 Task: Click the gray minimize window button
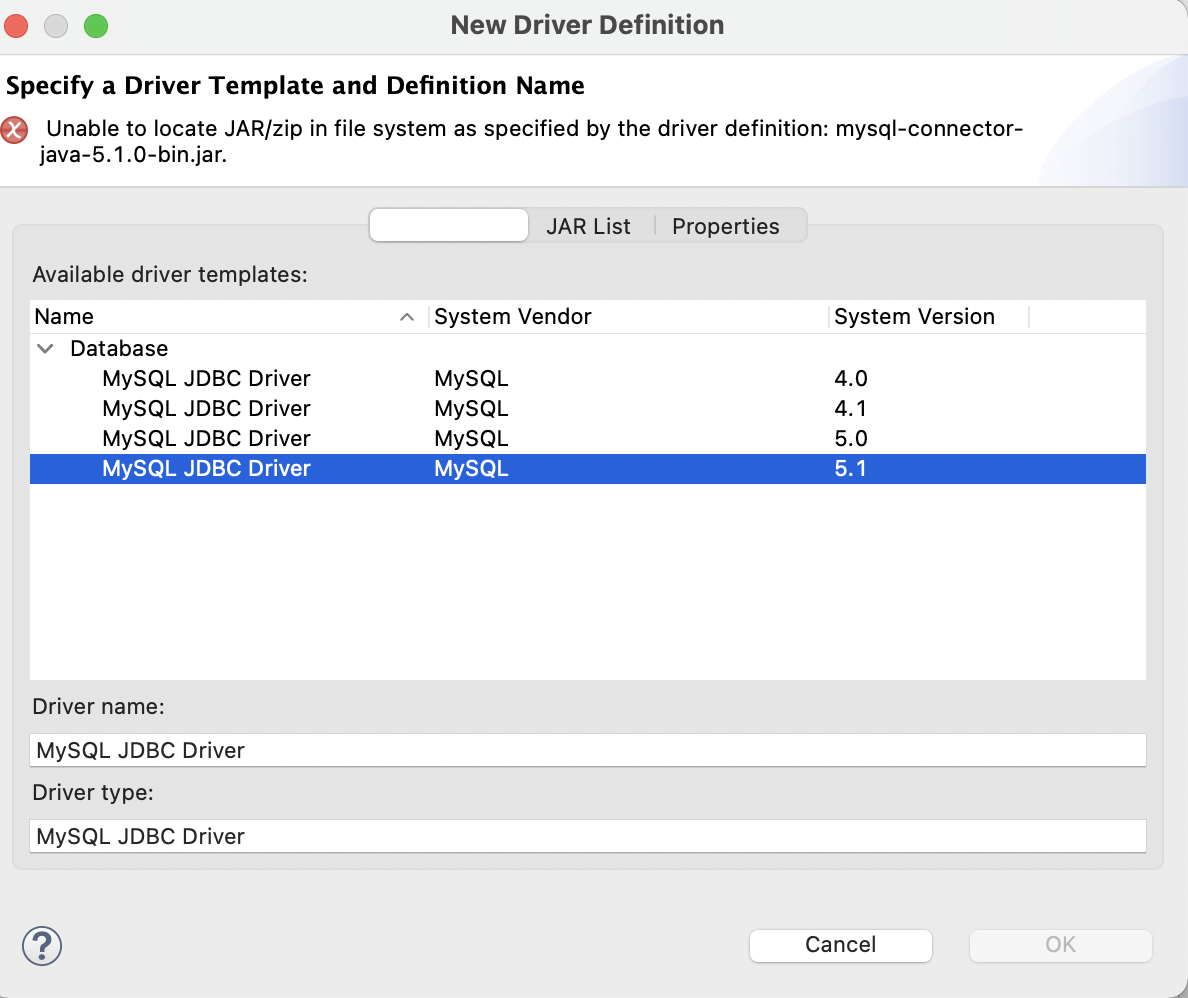[x=56, y=26]
